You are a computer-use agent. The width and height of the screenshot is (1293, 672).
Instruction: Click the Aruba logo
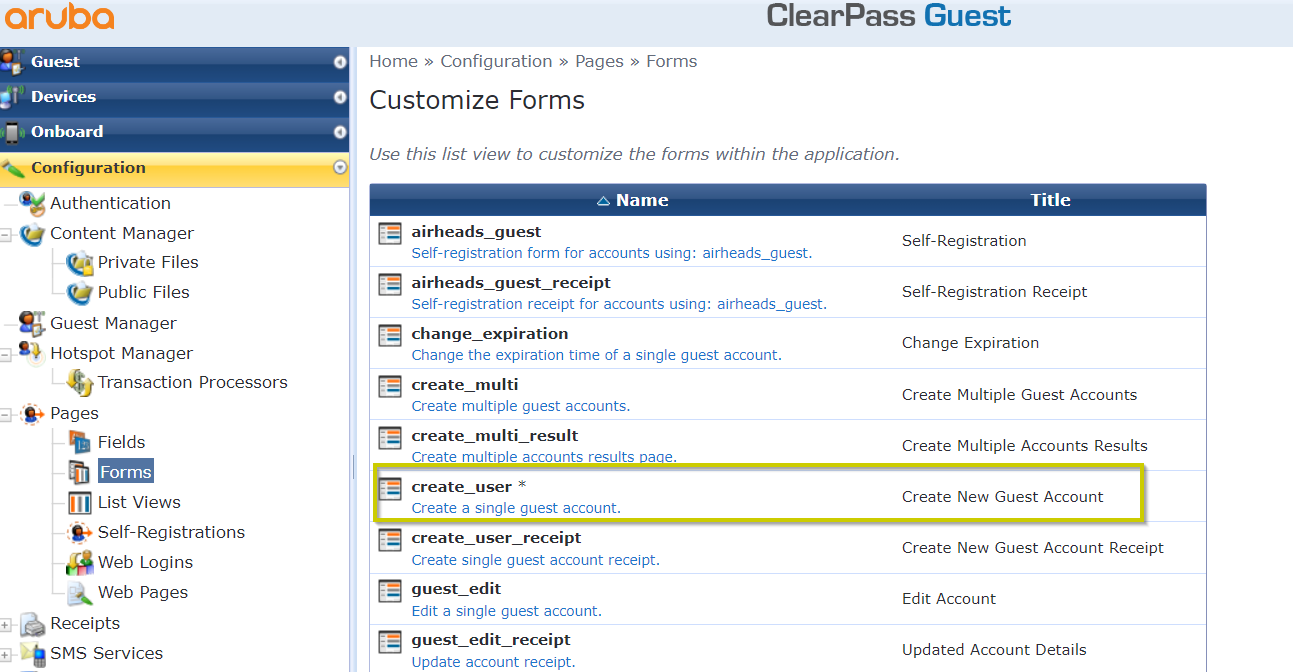(x=59, y=18)
